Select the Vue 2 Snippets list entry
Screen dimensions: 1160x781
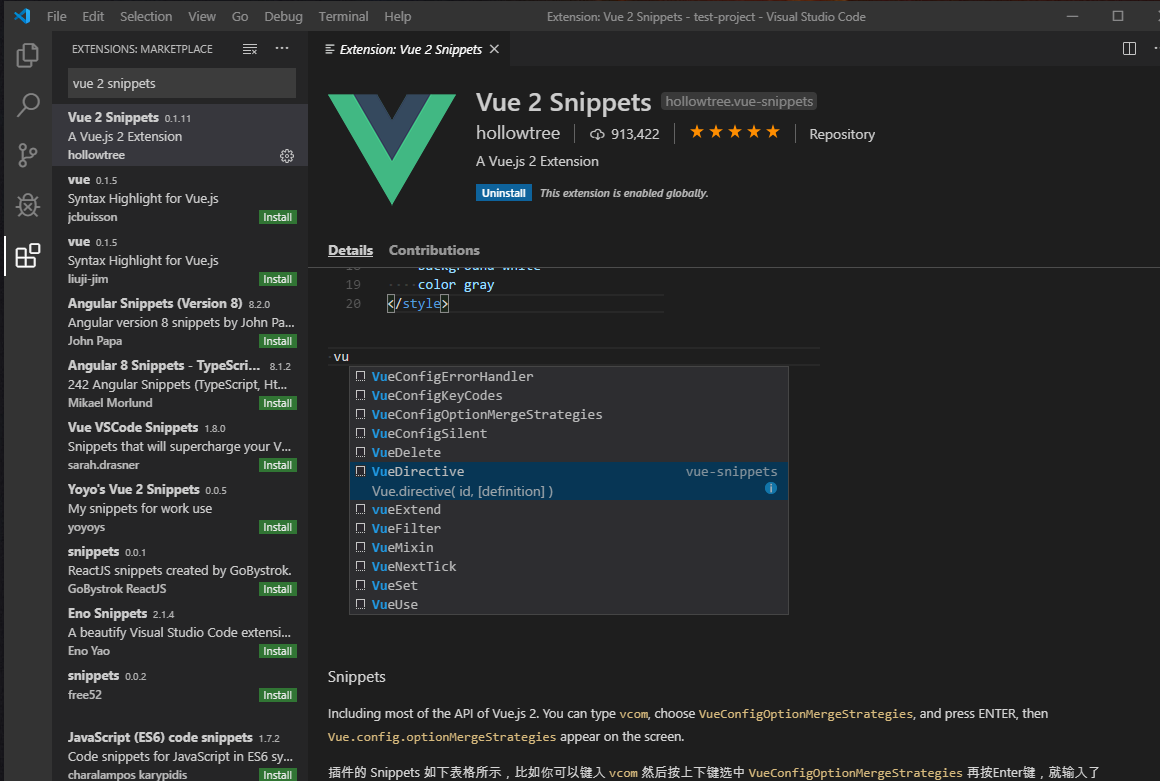(180, 135)
